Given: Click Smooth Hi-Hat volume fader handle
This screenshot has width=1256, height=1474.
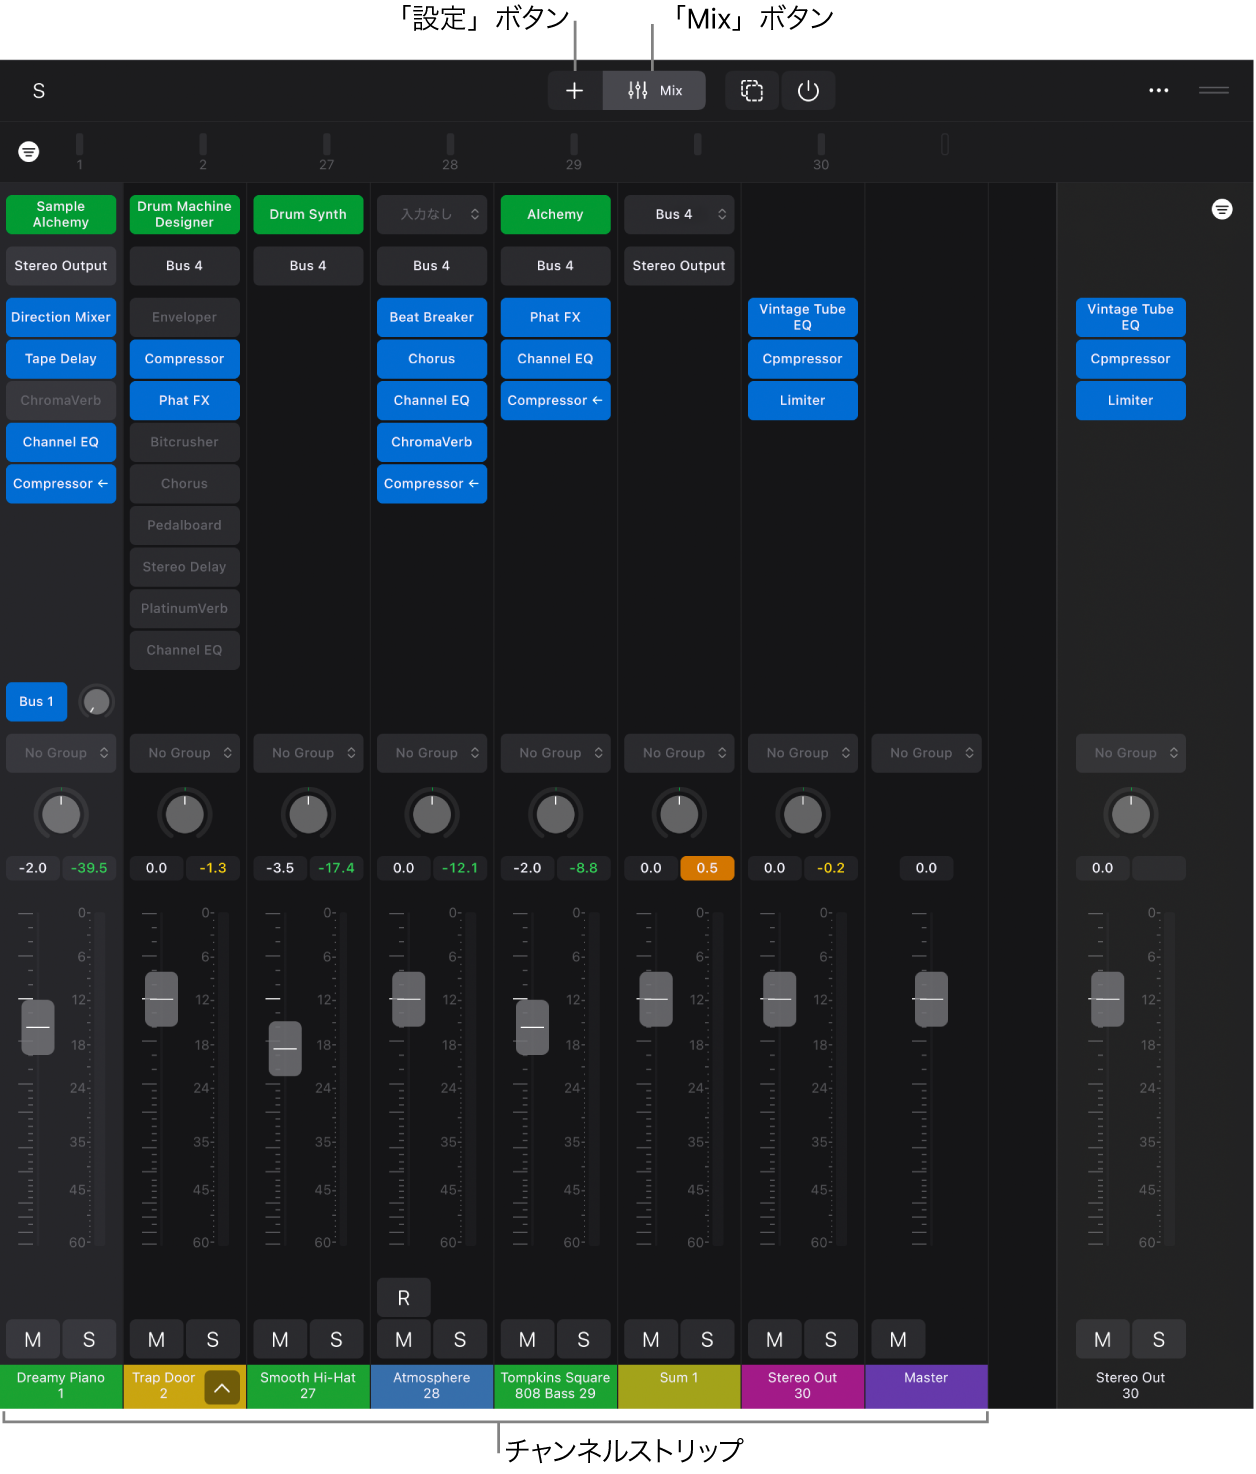Looking at the screenshot, I should coord(285,1048).
